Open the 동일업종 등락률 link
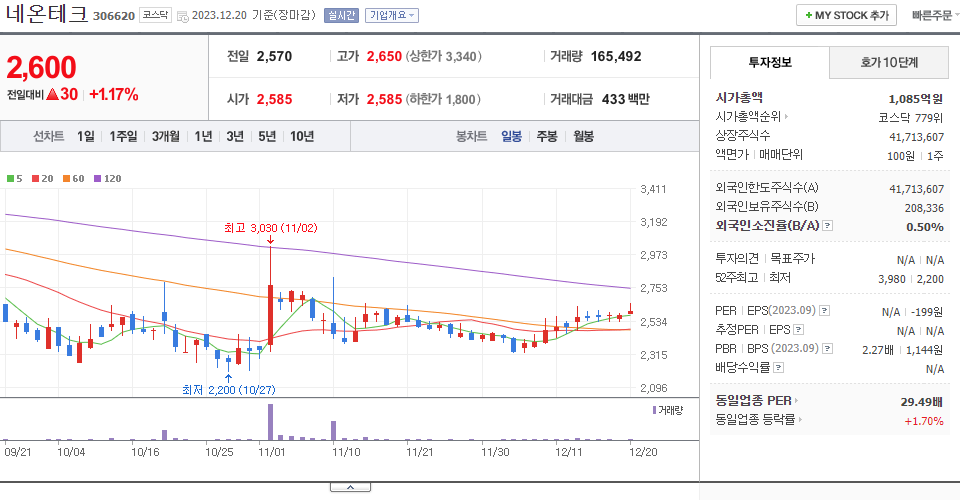Image resolution: width=960 pixels, height=500 pixels. pyautogui.click(x=759, y=420)
